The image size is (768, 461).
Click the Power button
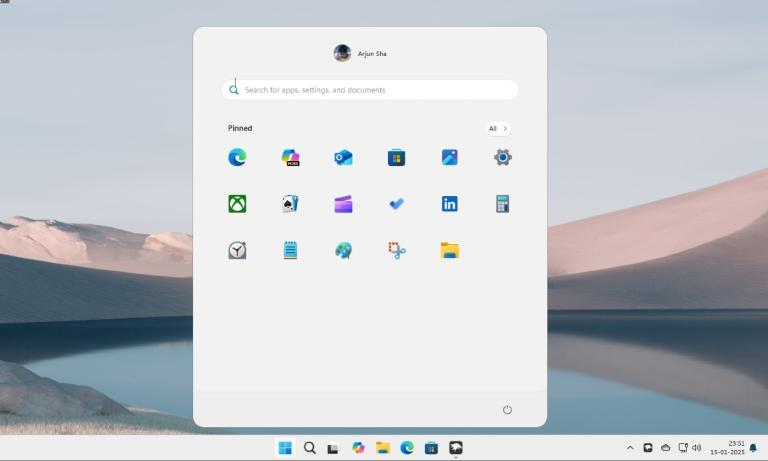point(507,410)
